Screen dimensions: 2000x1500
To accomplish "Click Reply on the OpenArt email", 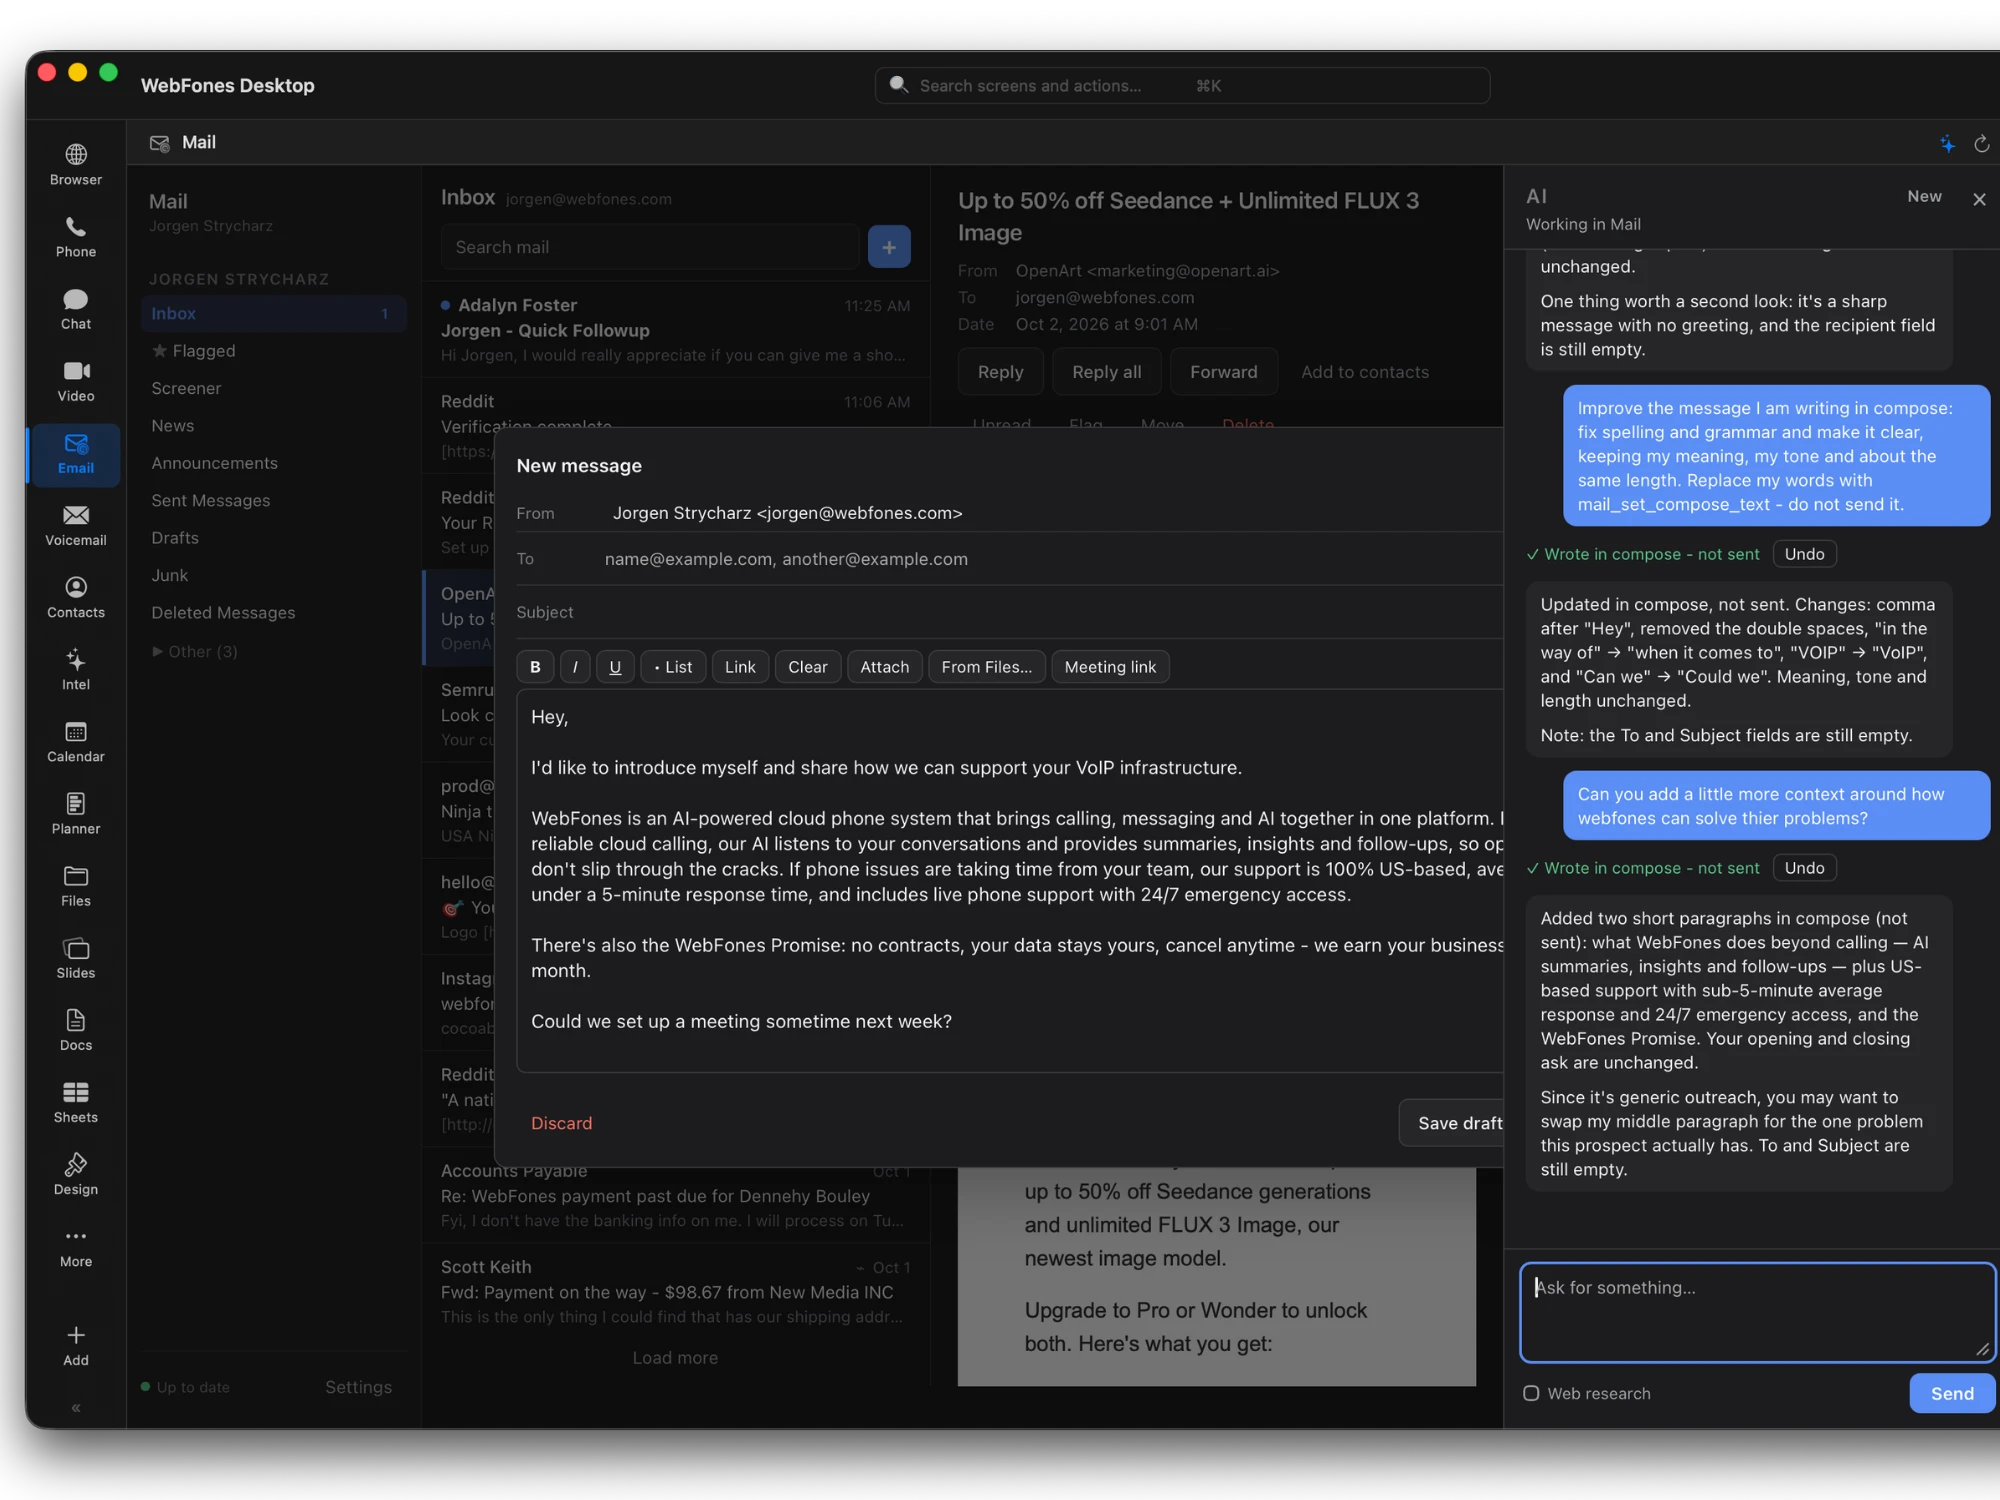I will coord(1000,372).
